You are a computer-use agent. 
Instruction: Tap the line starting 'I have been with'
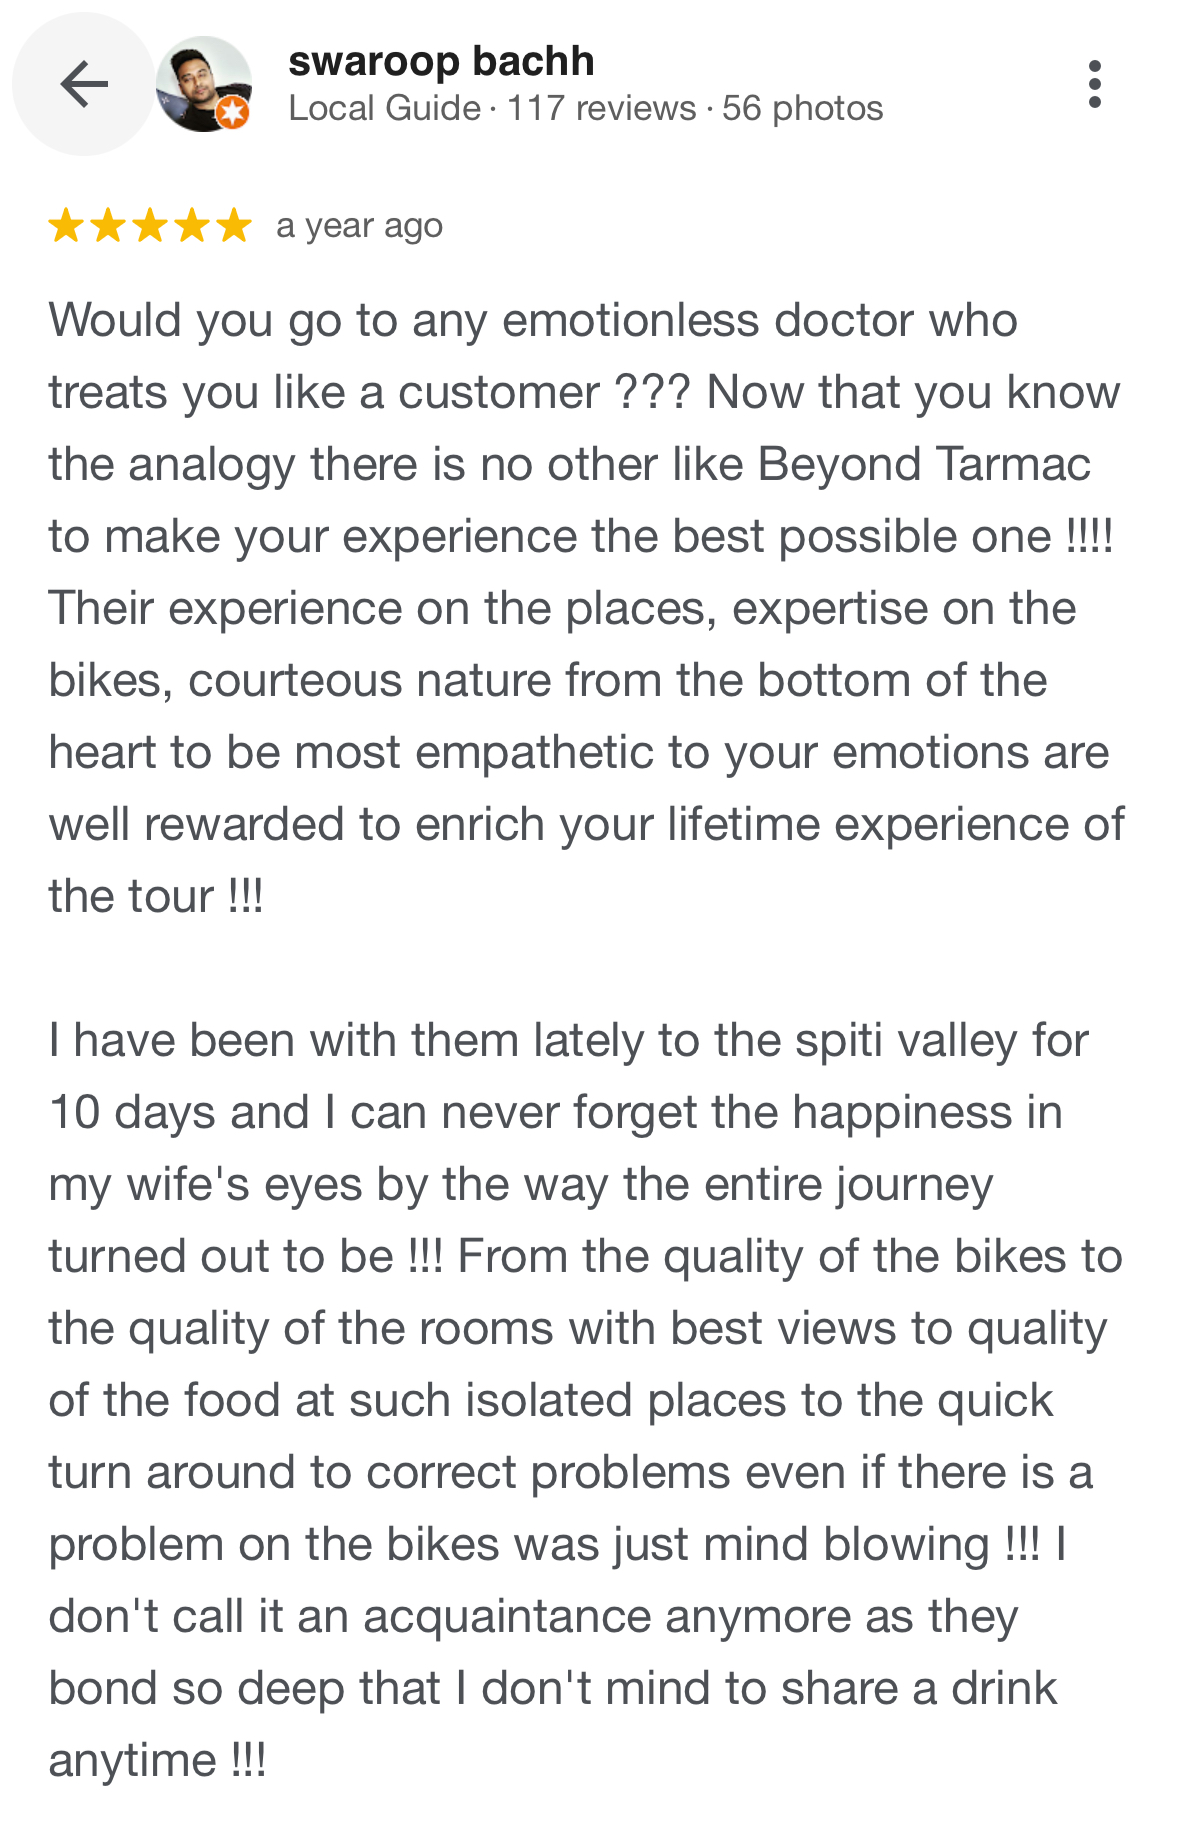tap(568, 1041)
